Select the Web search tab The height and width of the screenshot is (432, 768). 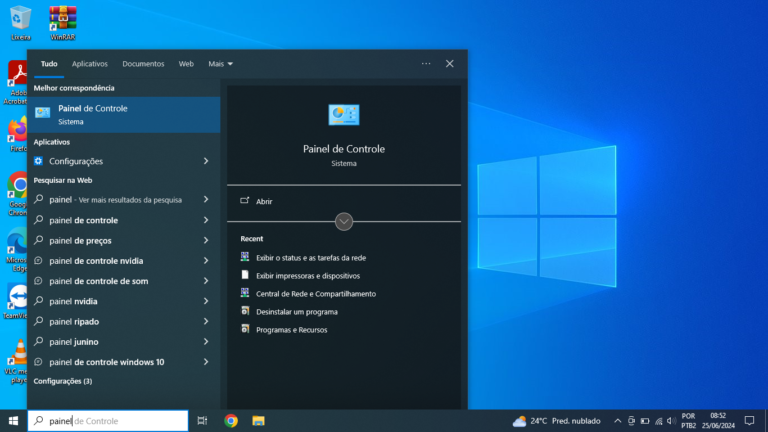coord(186,64)
